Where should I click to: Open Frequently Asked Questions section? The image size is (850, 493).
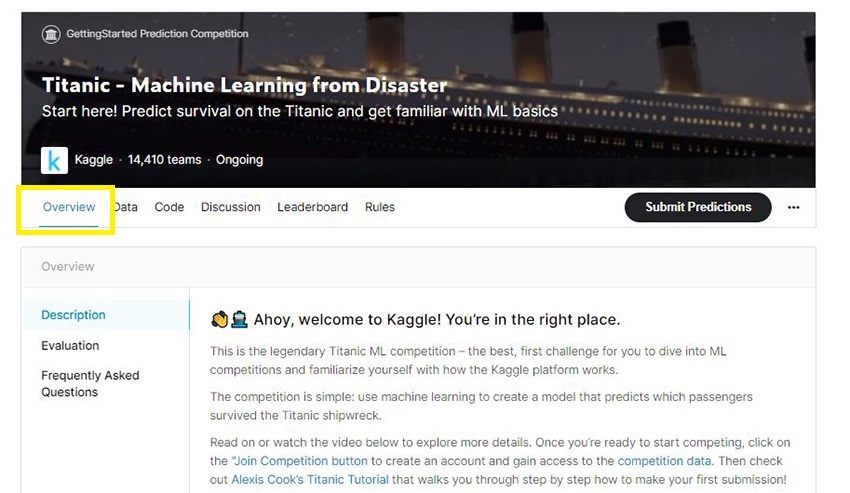pos(91,383)
